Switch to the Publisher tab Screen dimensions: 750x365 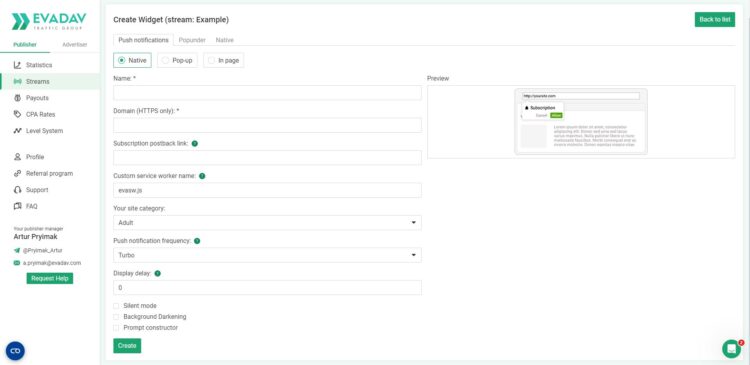25,44
